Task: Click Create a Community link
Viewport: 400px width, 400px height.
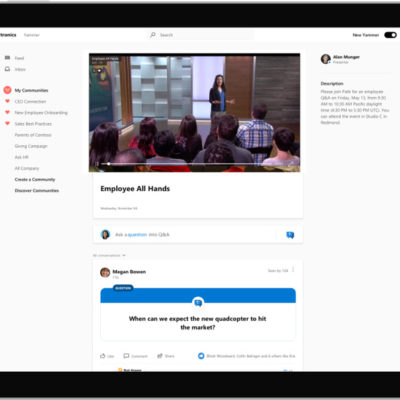Action: click(x=35, y=179)
